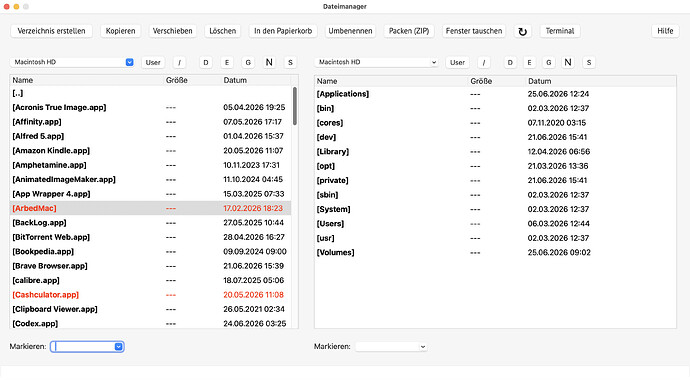Sort left pane by Datum column header

coord(256,80)
